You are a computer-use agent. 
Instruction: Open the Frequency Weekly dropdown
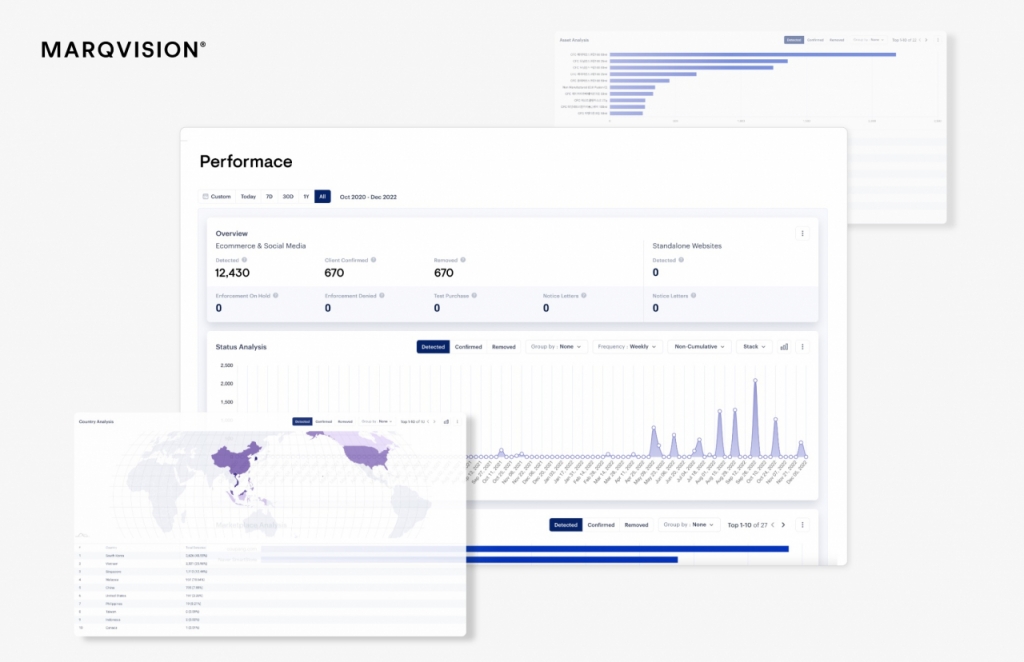click(627, 347)
